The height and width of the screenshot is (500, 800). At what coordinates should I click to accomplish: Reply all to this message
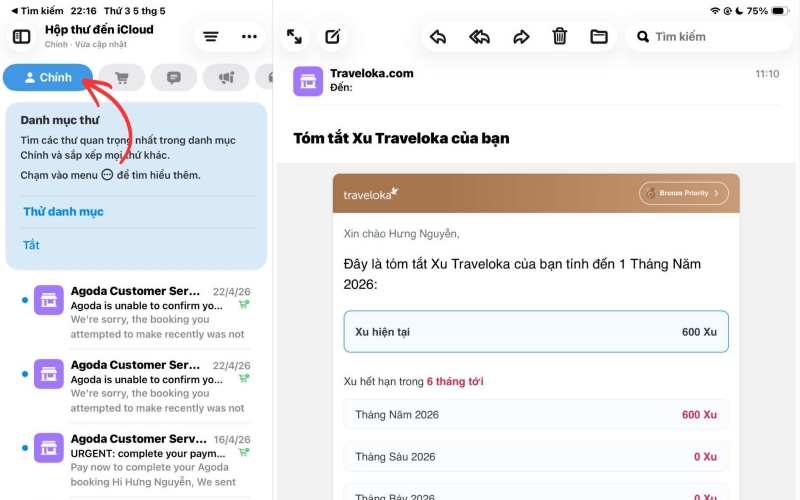point(479,37)
